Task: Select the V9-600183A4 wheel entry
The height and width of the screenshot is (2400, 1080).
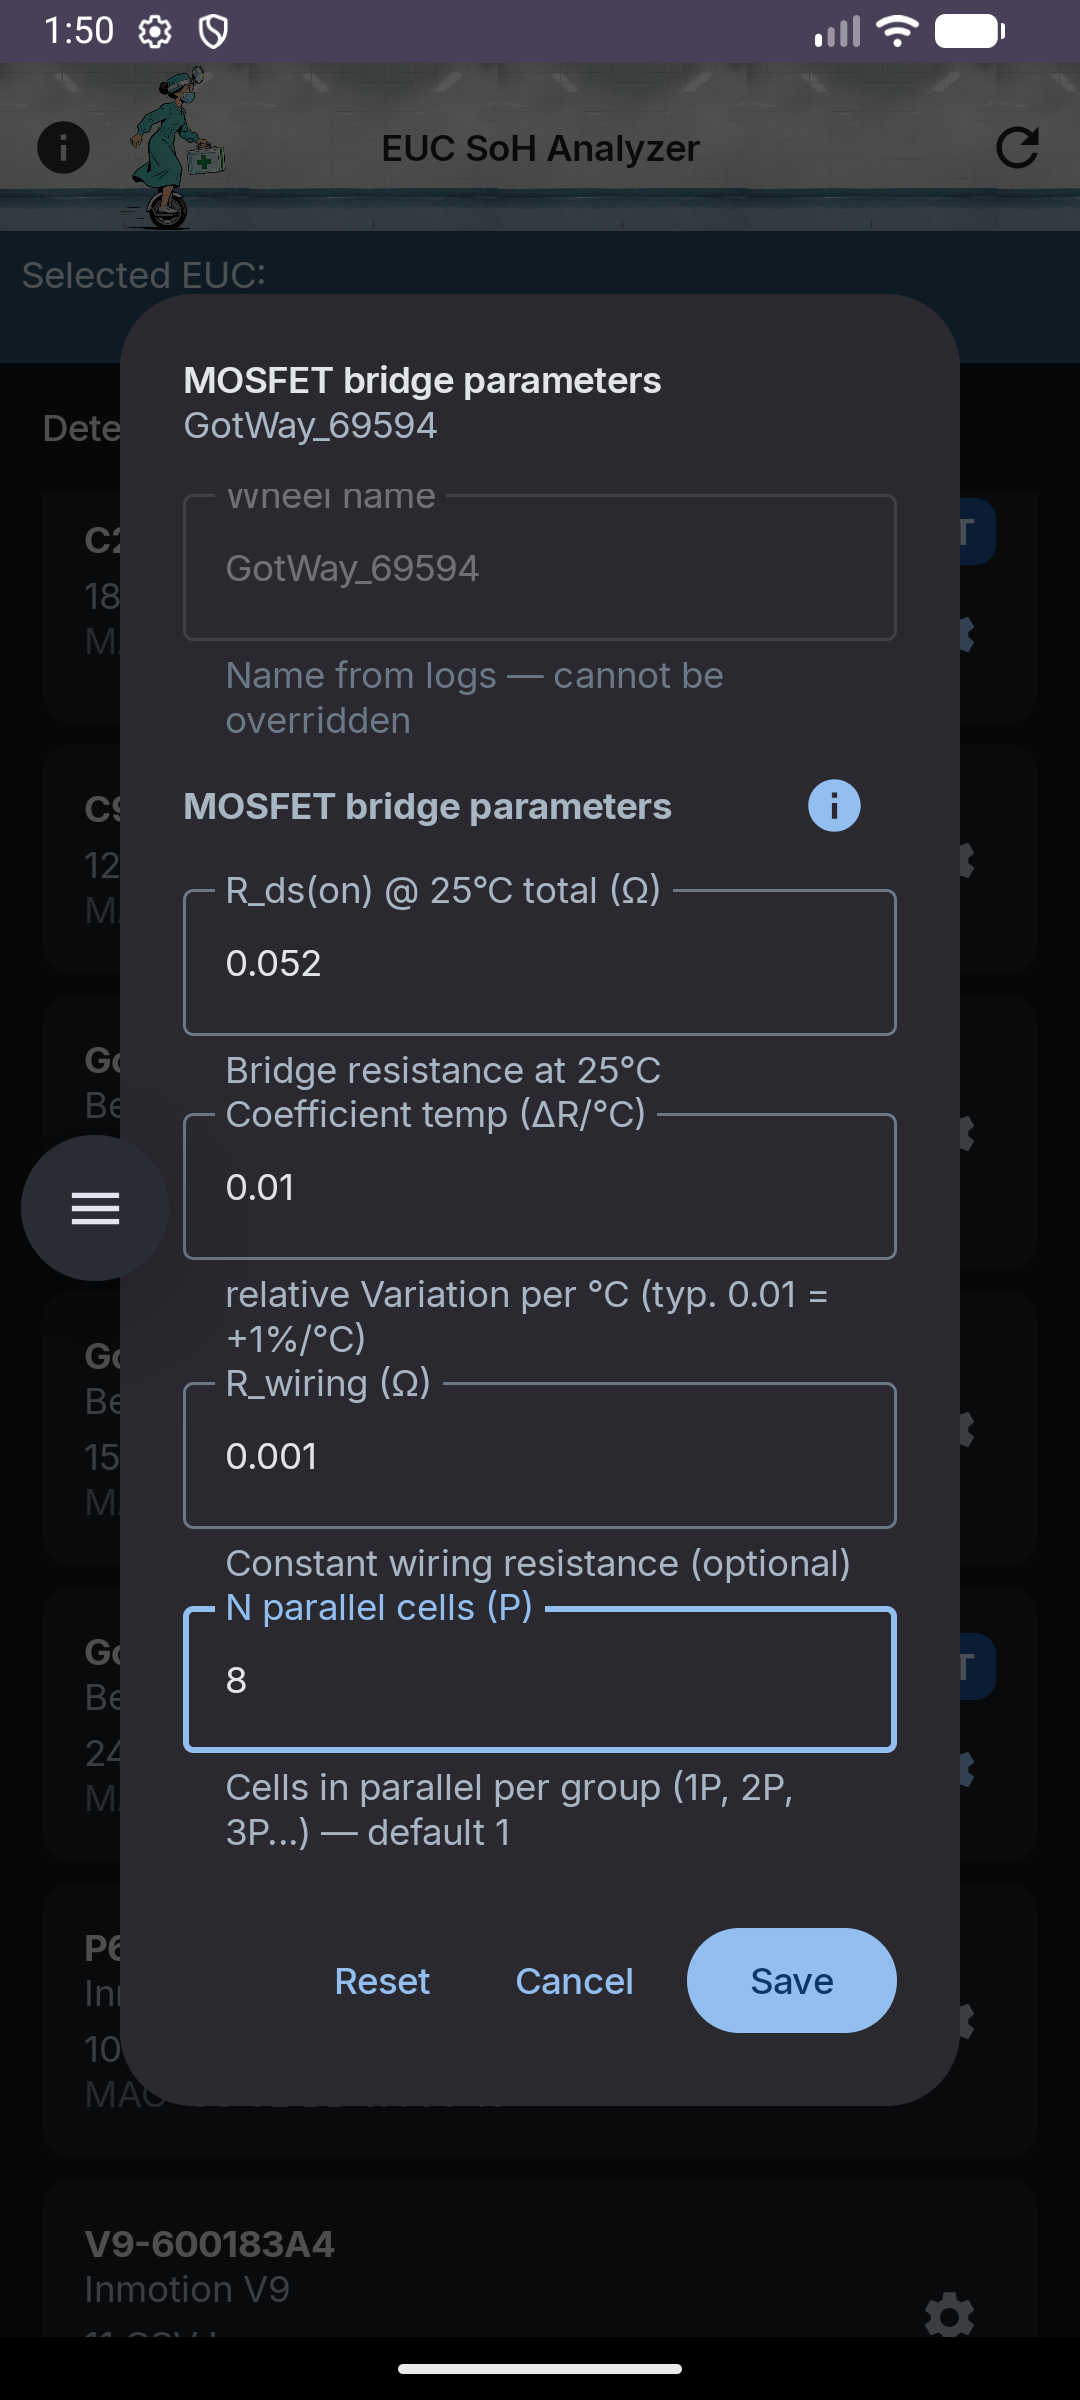Action: click(540, 2265)
